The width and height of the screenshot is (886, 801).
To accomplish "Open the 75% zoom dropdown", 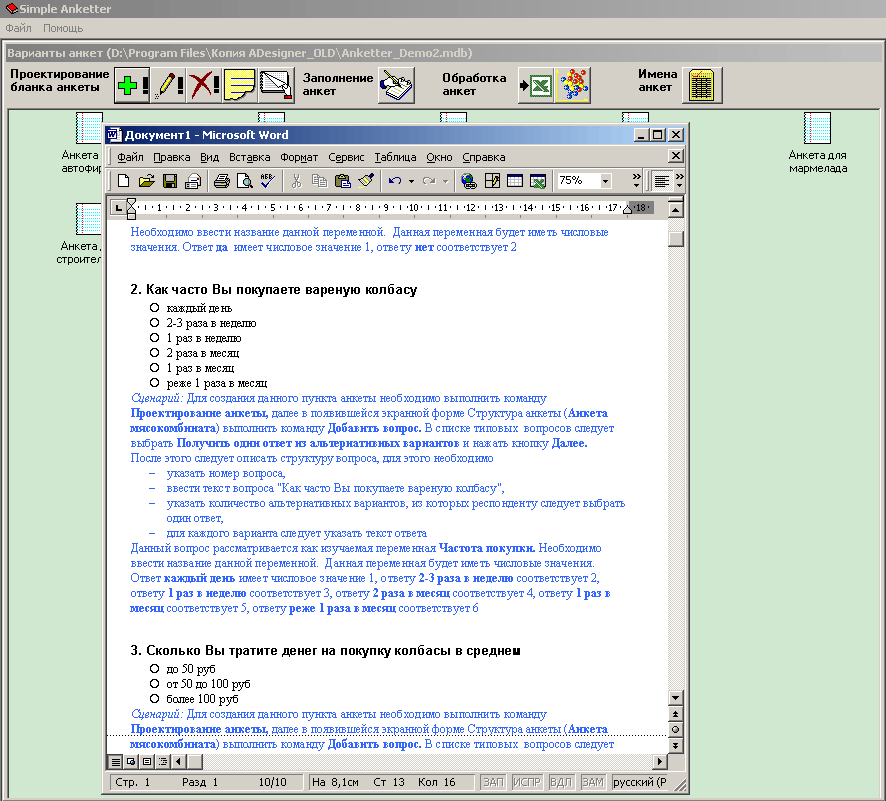I will coord(606,181).
